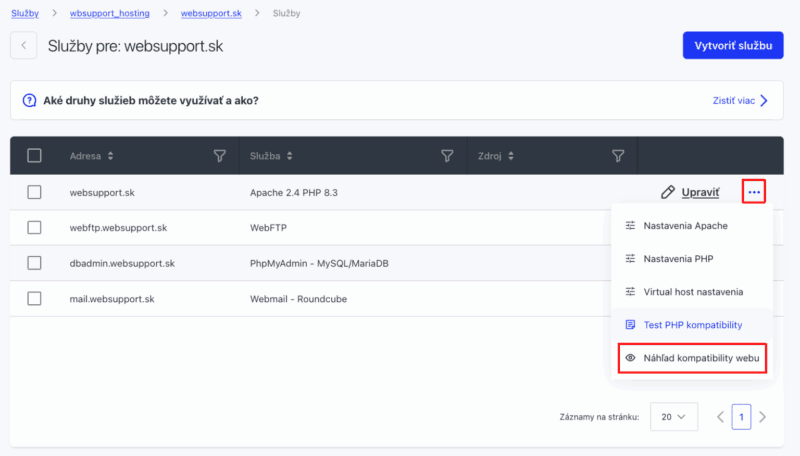Expand Zistiť viac info panel

pyautogui.click(x=739, y=100)
